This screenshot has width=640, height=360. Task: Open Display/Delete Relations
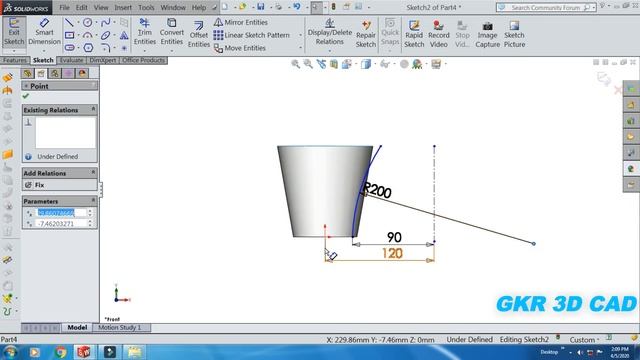click(x=329, y=32)
